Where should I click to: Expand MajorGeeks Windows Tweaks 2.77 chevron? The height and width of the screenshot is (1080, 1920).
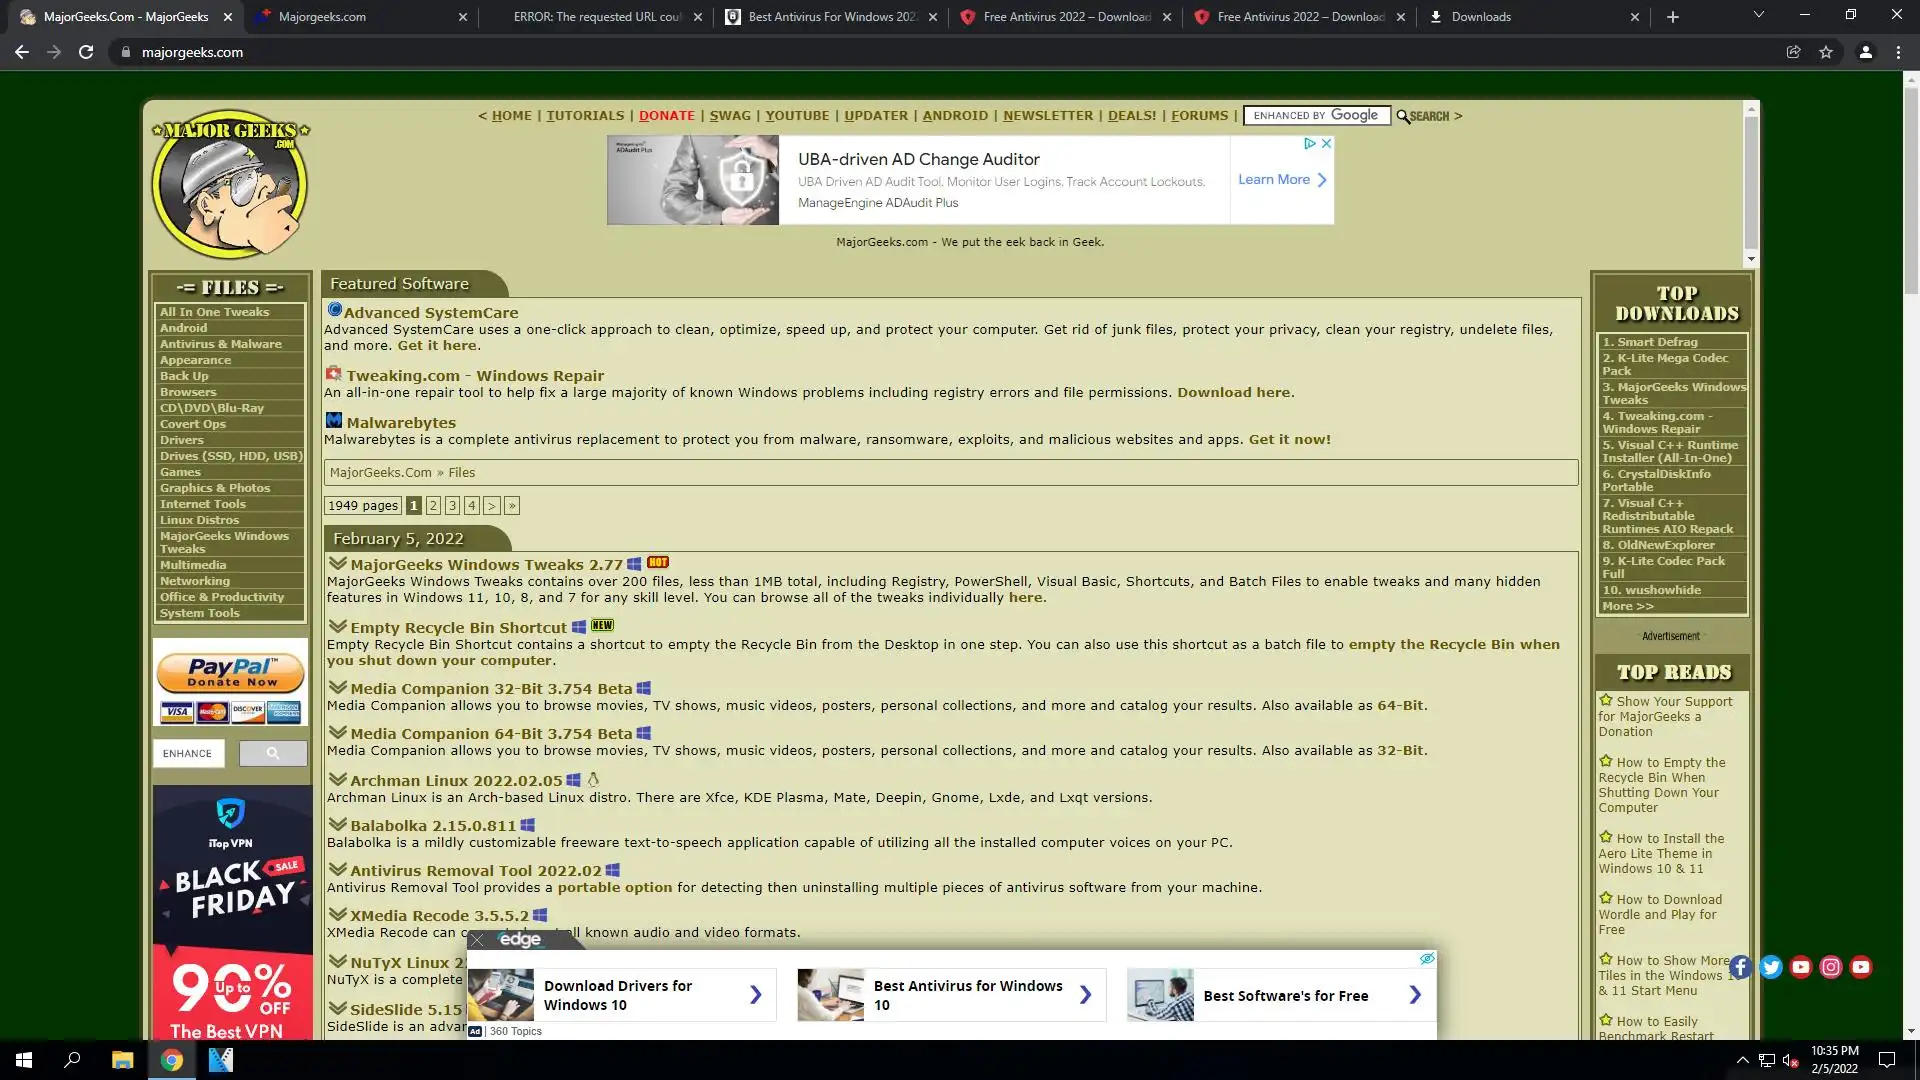[x=337, y=564]
